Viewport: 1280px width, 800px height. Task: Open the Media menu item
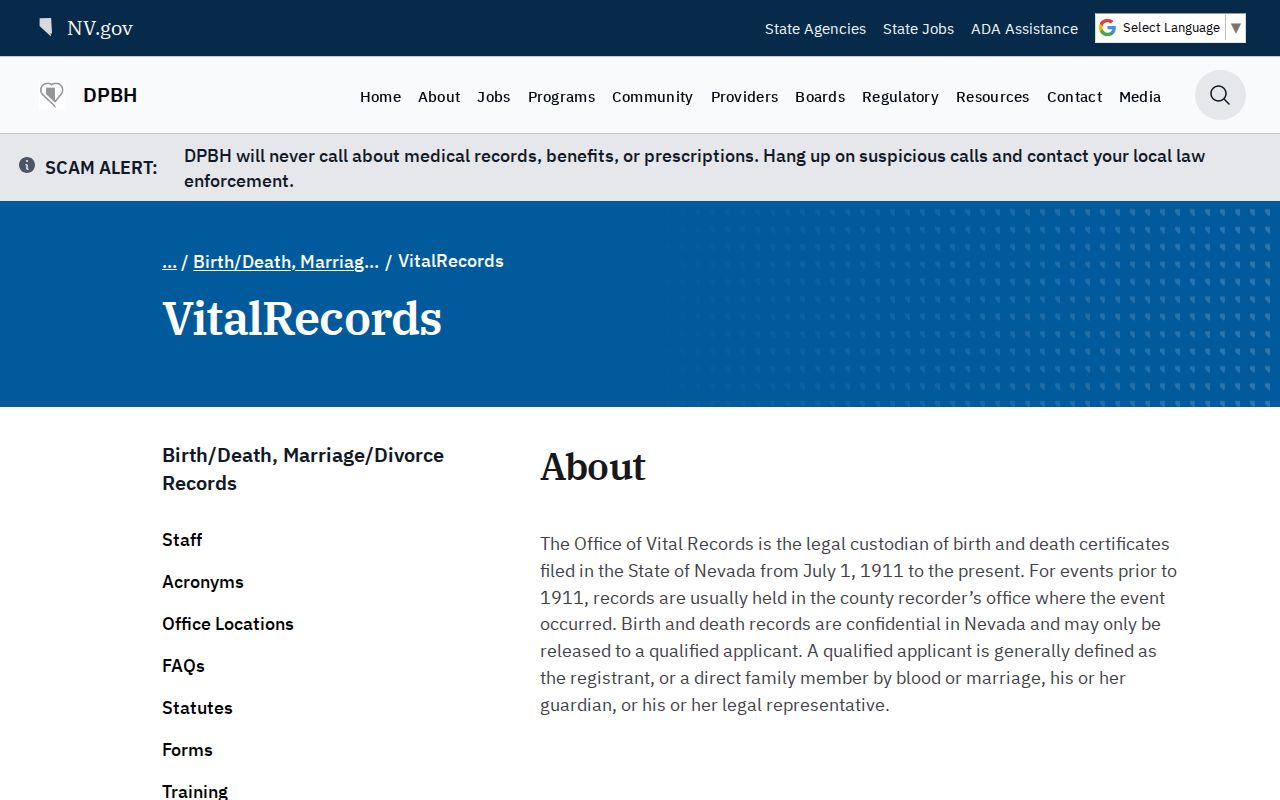pos(1140,97)
